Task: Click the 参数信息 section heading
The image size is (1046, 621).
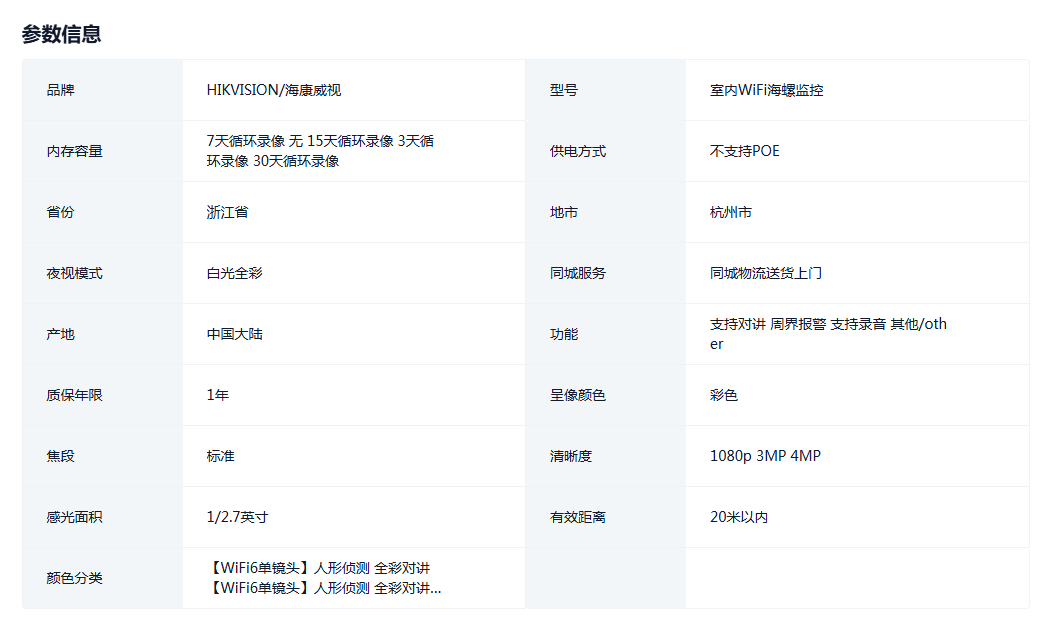Action: pos(61,34)
